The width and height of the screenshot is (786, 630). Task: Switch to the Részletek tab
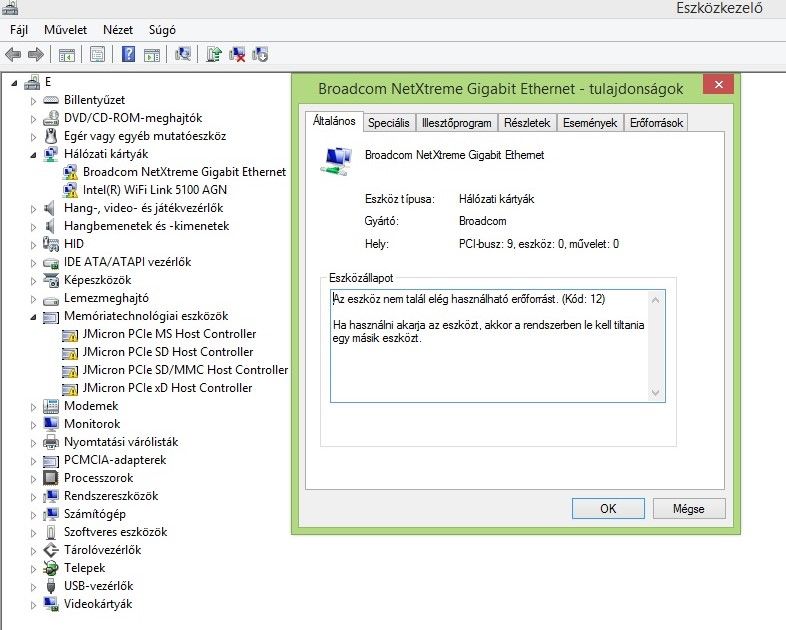(527, 123)
